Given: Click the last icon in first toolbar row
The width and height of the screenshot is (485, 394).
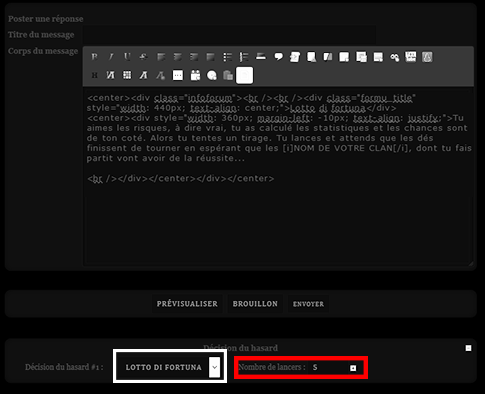Looking at the screenshot, I should pyautogui.click(x=427, y=57).
